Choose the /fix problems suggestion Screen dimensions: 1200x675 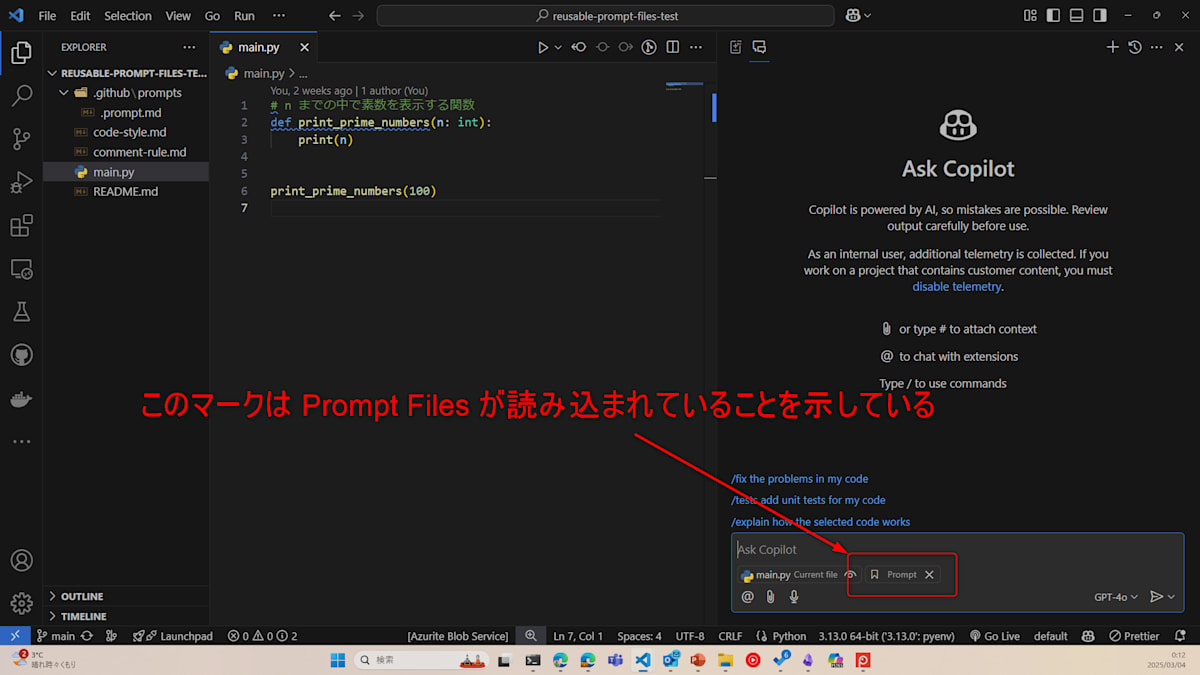(799, 479)
